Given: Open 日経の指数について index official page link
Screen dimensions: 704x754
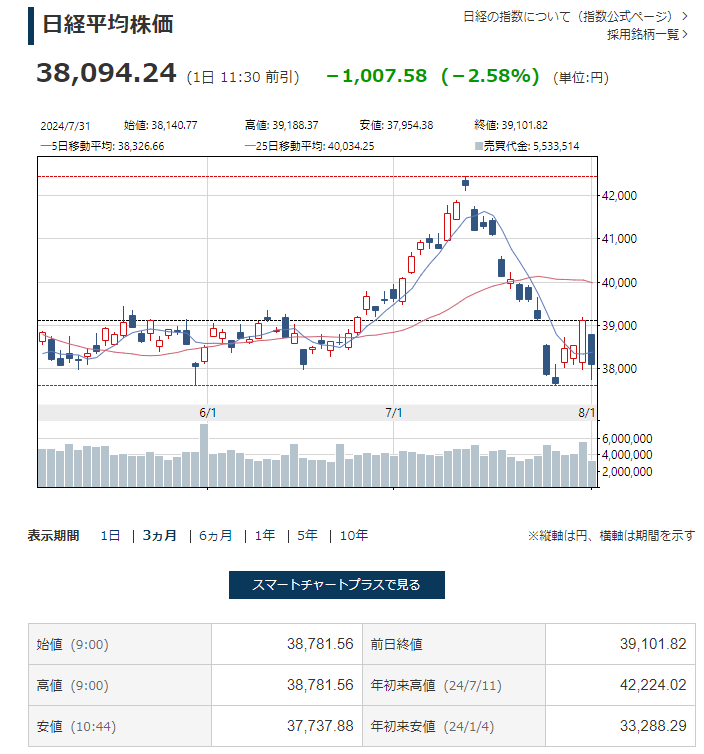Looking at the screenshot, I should [x=575, y=16].
